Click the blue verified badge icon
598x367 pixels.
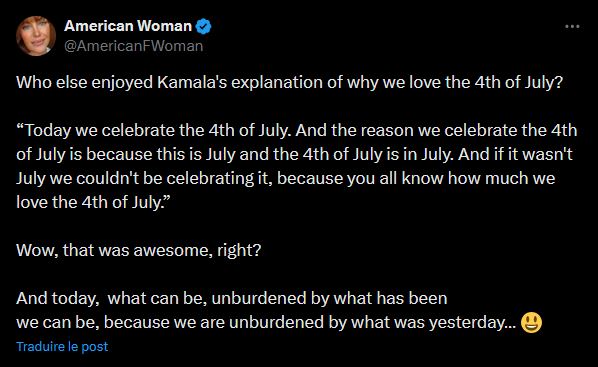[203, 26]
